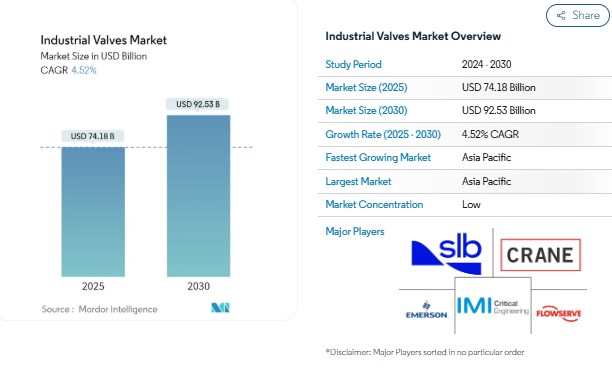The width and height of the screenshot is (612, 379).
Task: Click the Market Size (2025) label
Action: click(x=366, y=87)
